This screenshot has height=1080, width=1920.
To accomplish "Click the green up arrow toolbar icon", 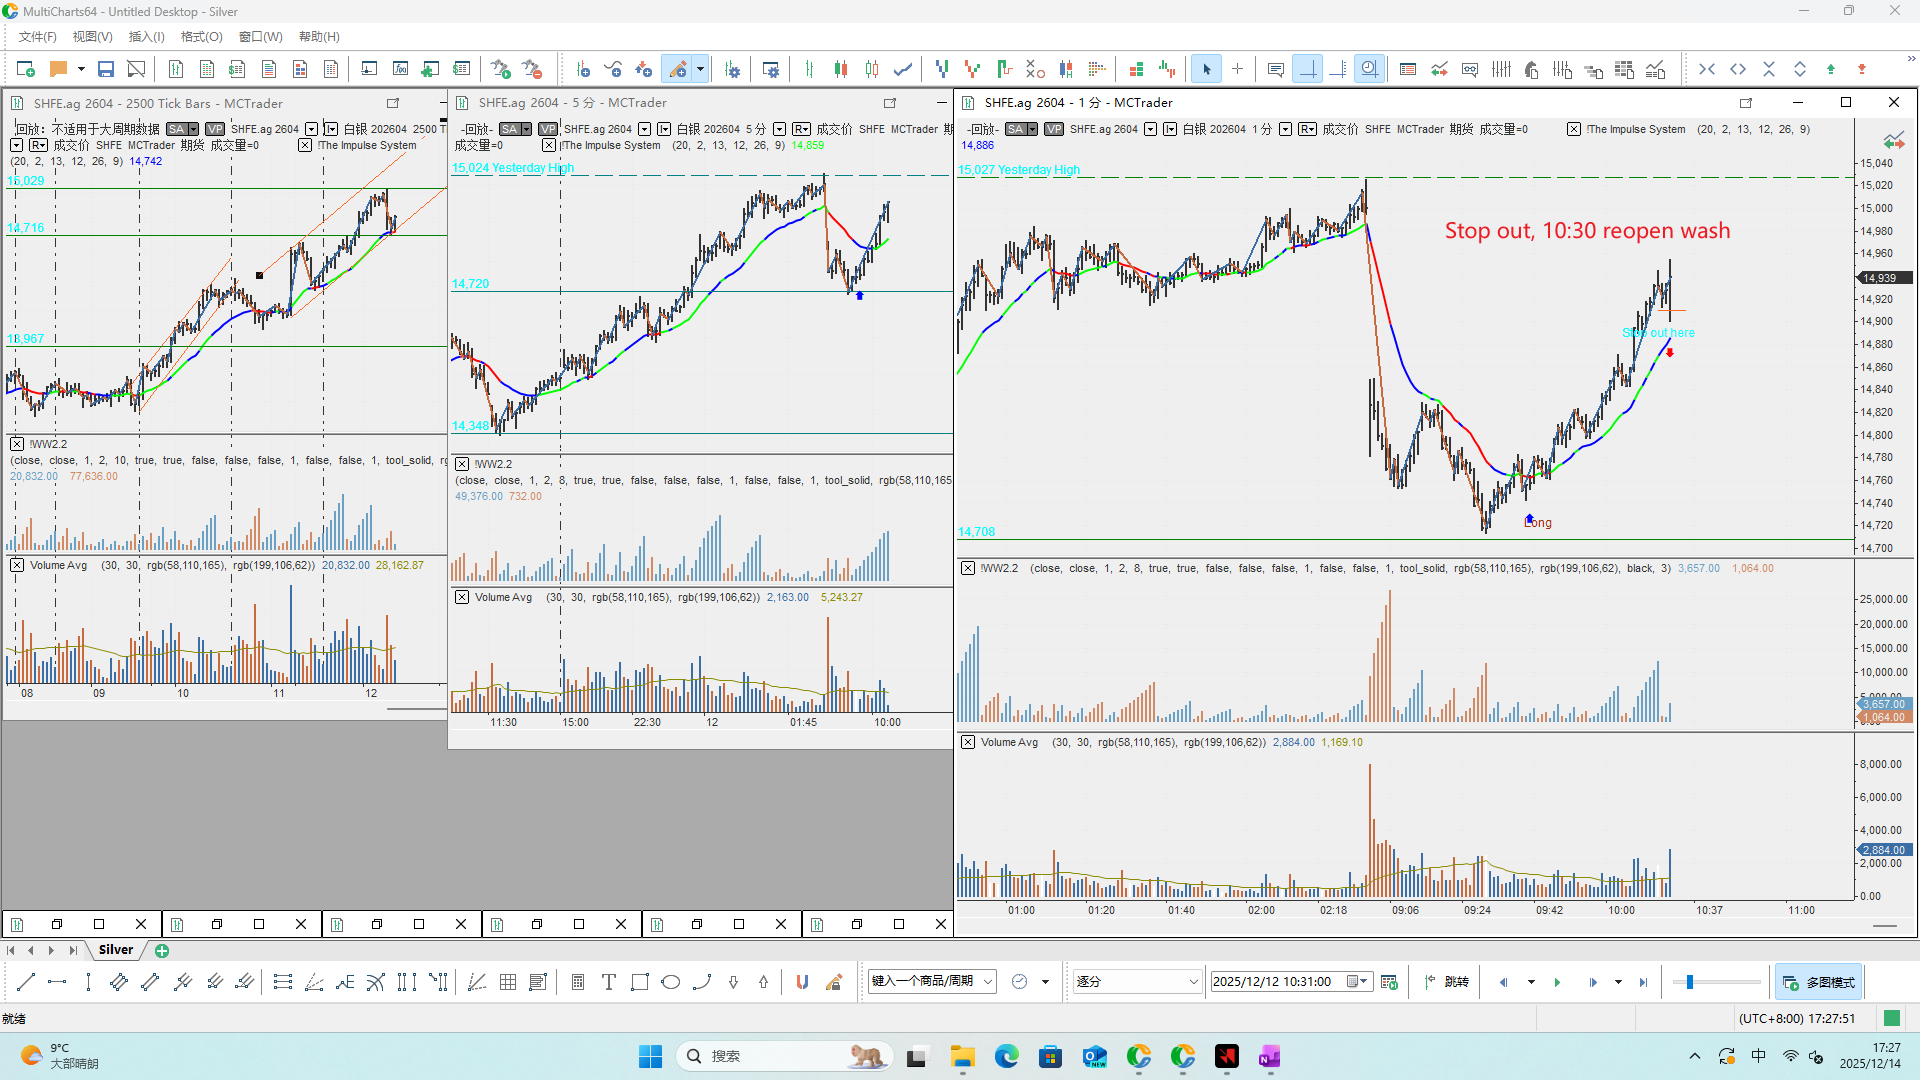I will point(1831,69).
